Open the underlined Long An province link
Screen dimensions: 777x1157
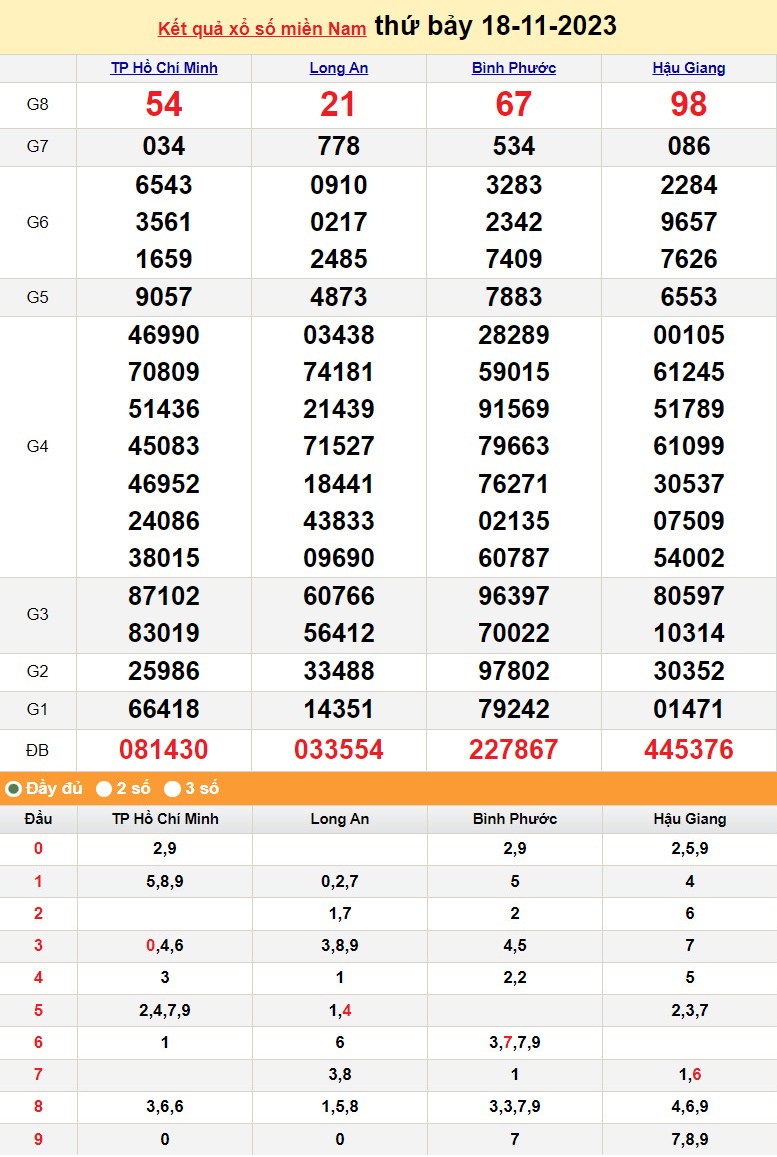point(339,68)
